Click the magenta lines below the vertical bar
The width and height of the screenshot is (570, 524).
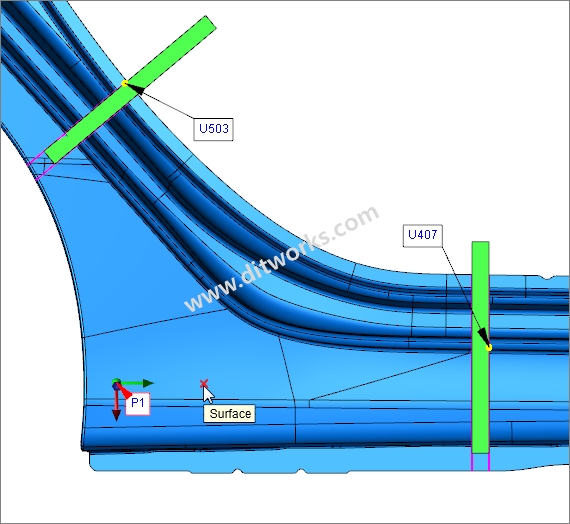(x=481, y=462)
